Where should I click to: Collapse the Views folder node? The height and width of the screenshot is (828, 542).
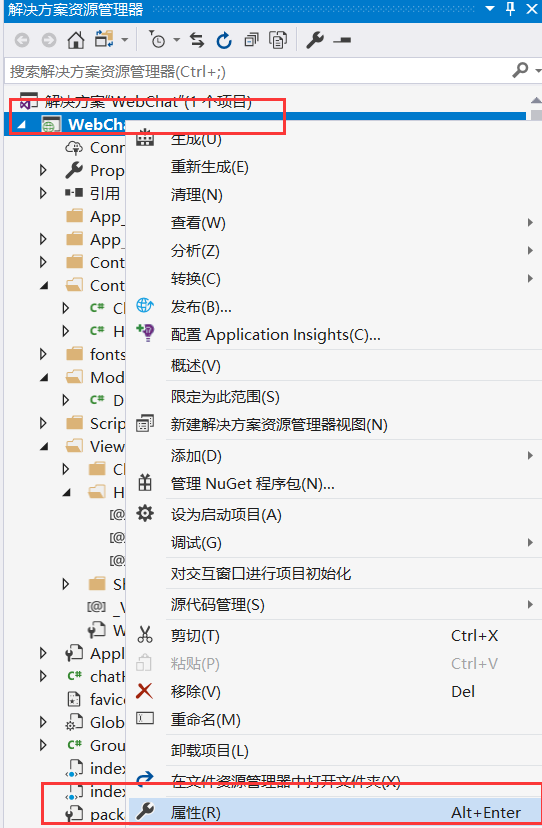pos(44,447)
